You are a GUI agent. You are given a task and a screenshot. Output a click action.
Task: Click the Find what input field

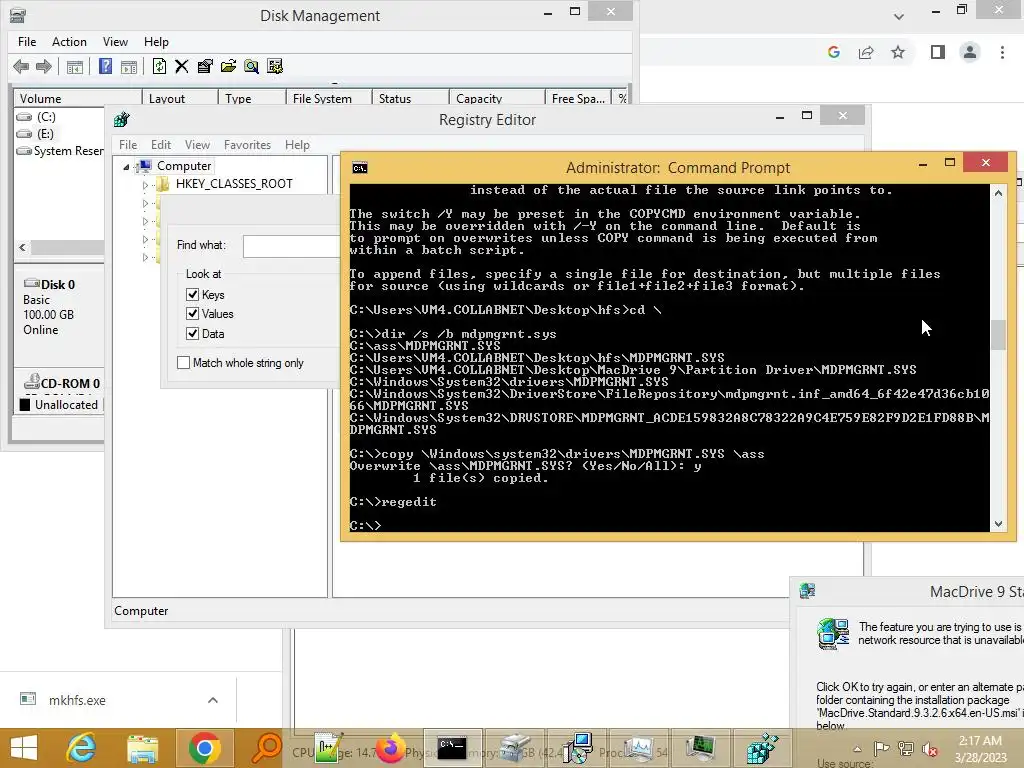coord(291,246)
